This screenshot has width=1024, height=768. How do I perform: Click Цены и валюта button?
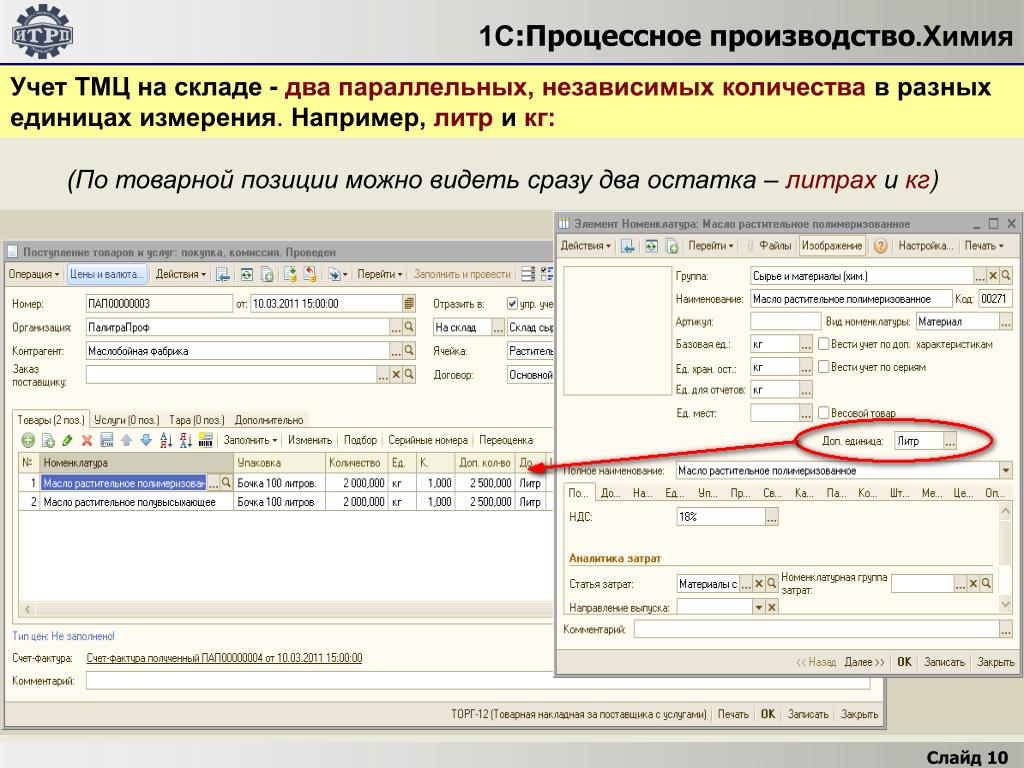(106, 274)
